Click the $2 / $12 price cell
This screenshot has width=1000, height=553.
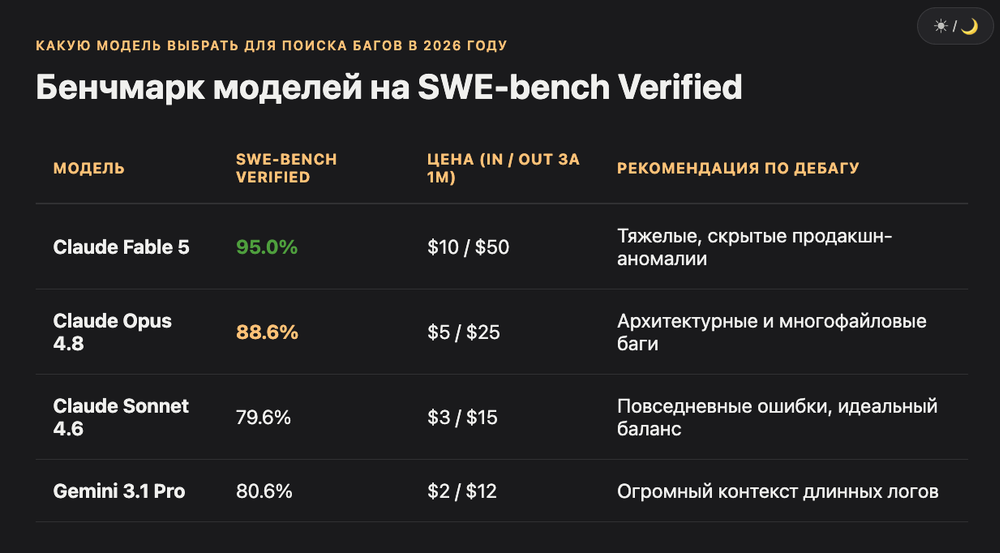point(462,491)
